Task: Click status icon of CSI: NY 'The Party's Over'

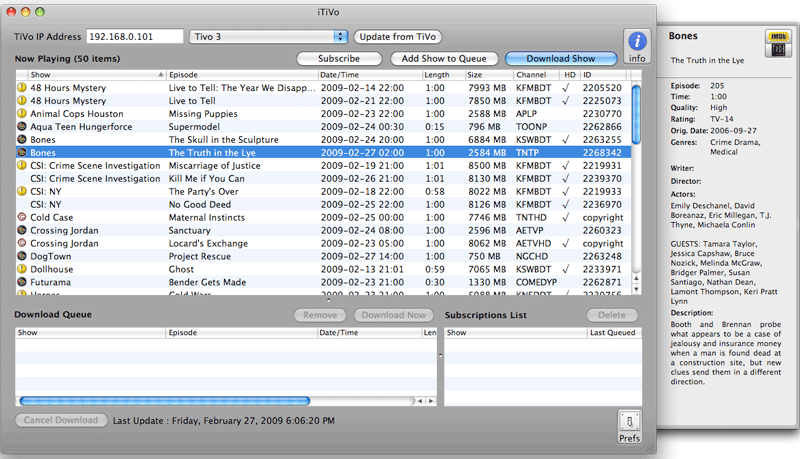Action: 21,191
